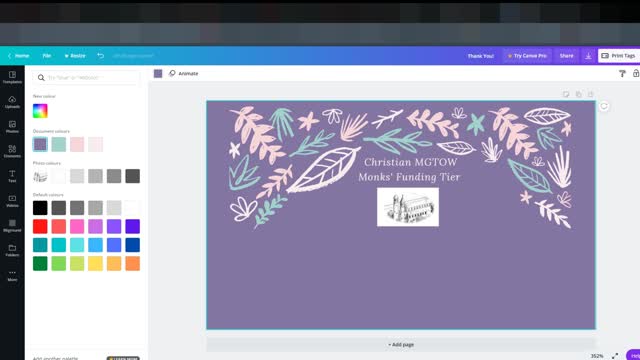Select the navy blue default colour swatch
This screenshot has height=360, width=640.
(x=133, y=245)
